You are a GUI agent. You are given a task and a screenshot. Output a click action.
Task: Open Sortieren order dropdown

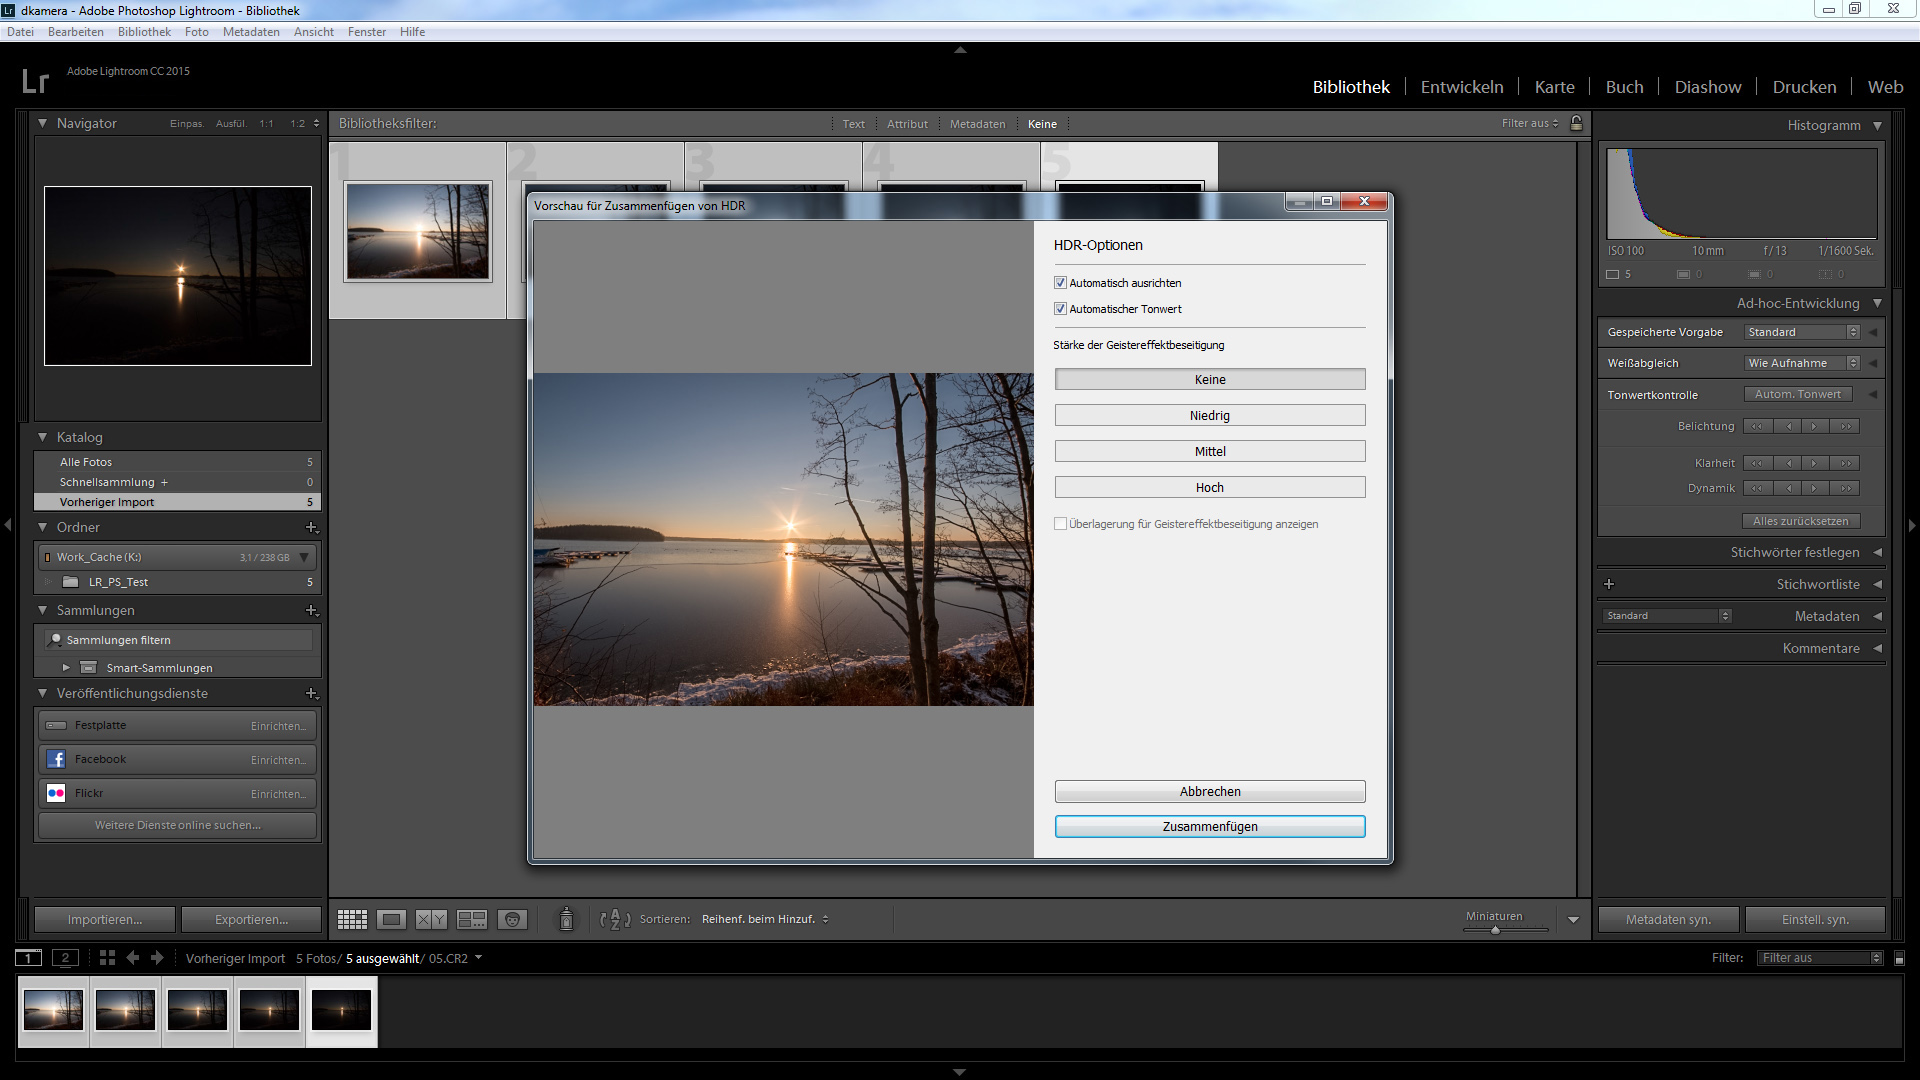(x=765, y=919)
